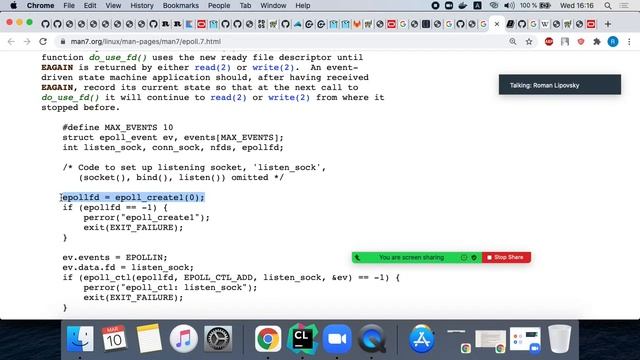Click the man7.org URL address field
The image size is (640, 360).
[x=146, y=42]
